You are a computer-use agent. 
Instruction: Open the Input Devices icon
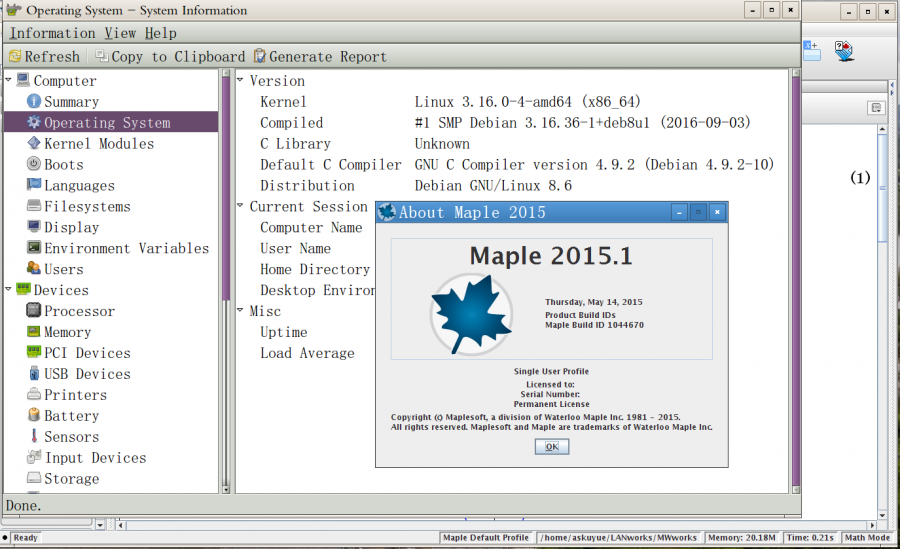tap(34, 457)
